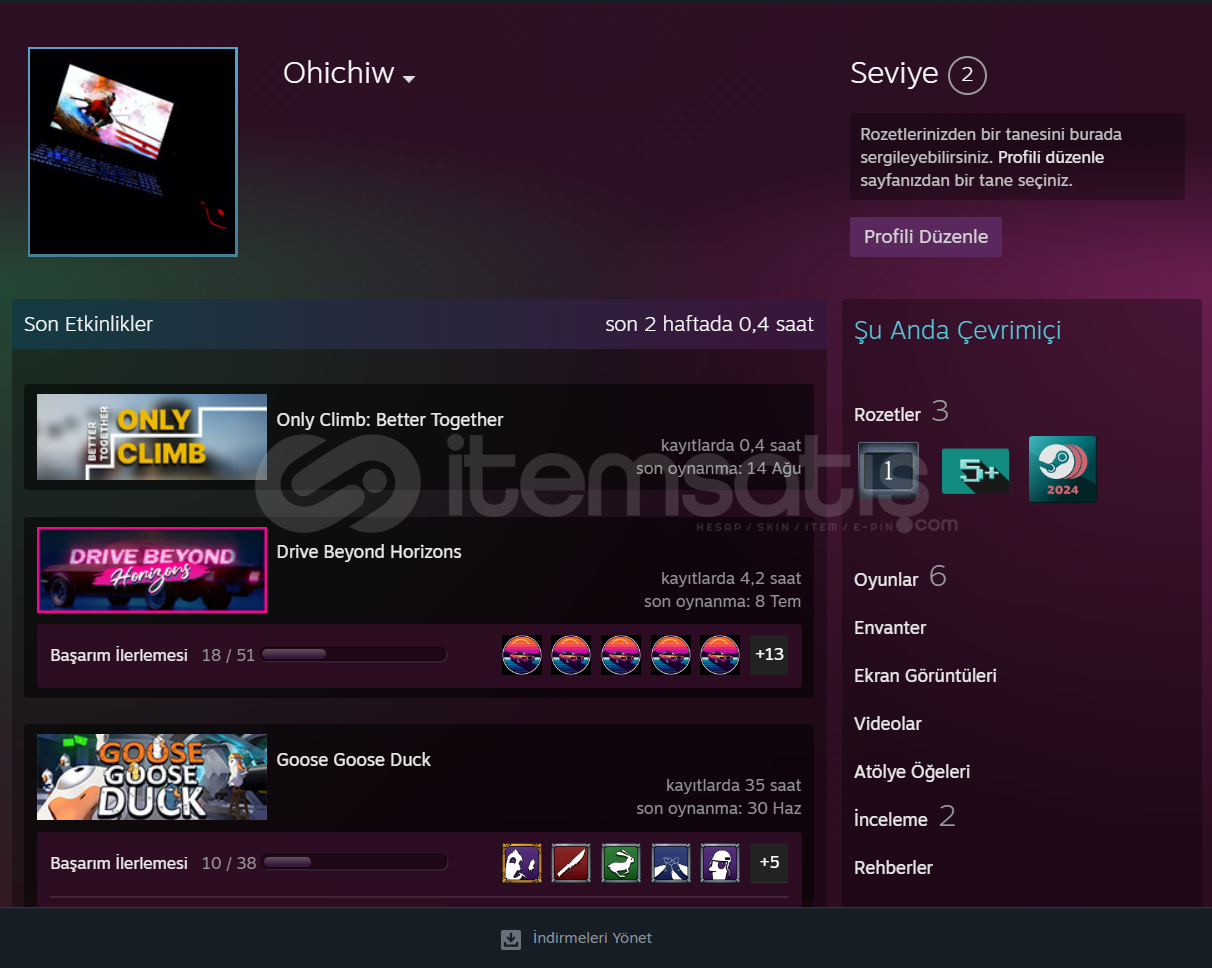Open the Only Climb: Better Together title
This screenshot has height=968, width=1212.
coord(390,420)
